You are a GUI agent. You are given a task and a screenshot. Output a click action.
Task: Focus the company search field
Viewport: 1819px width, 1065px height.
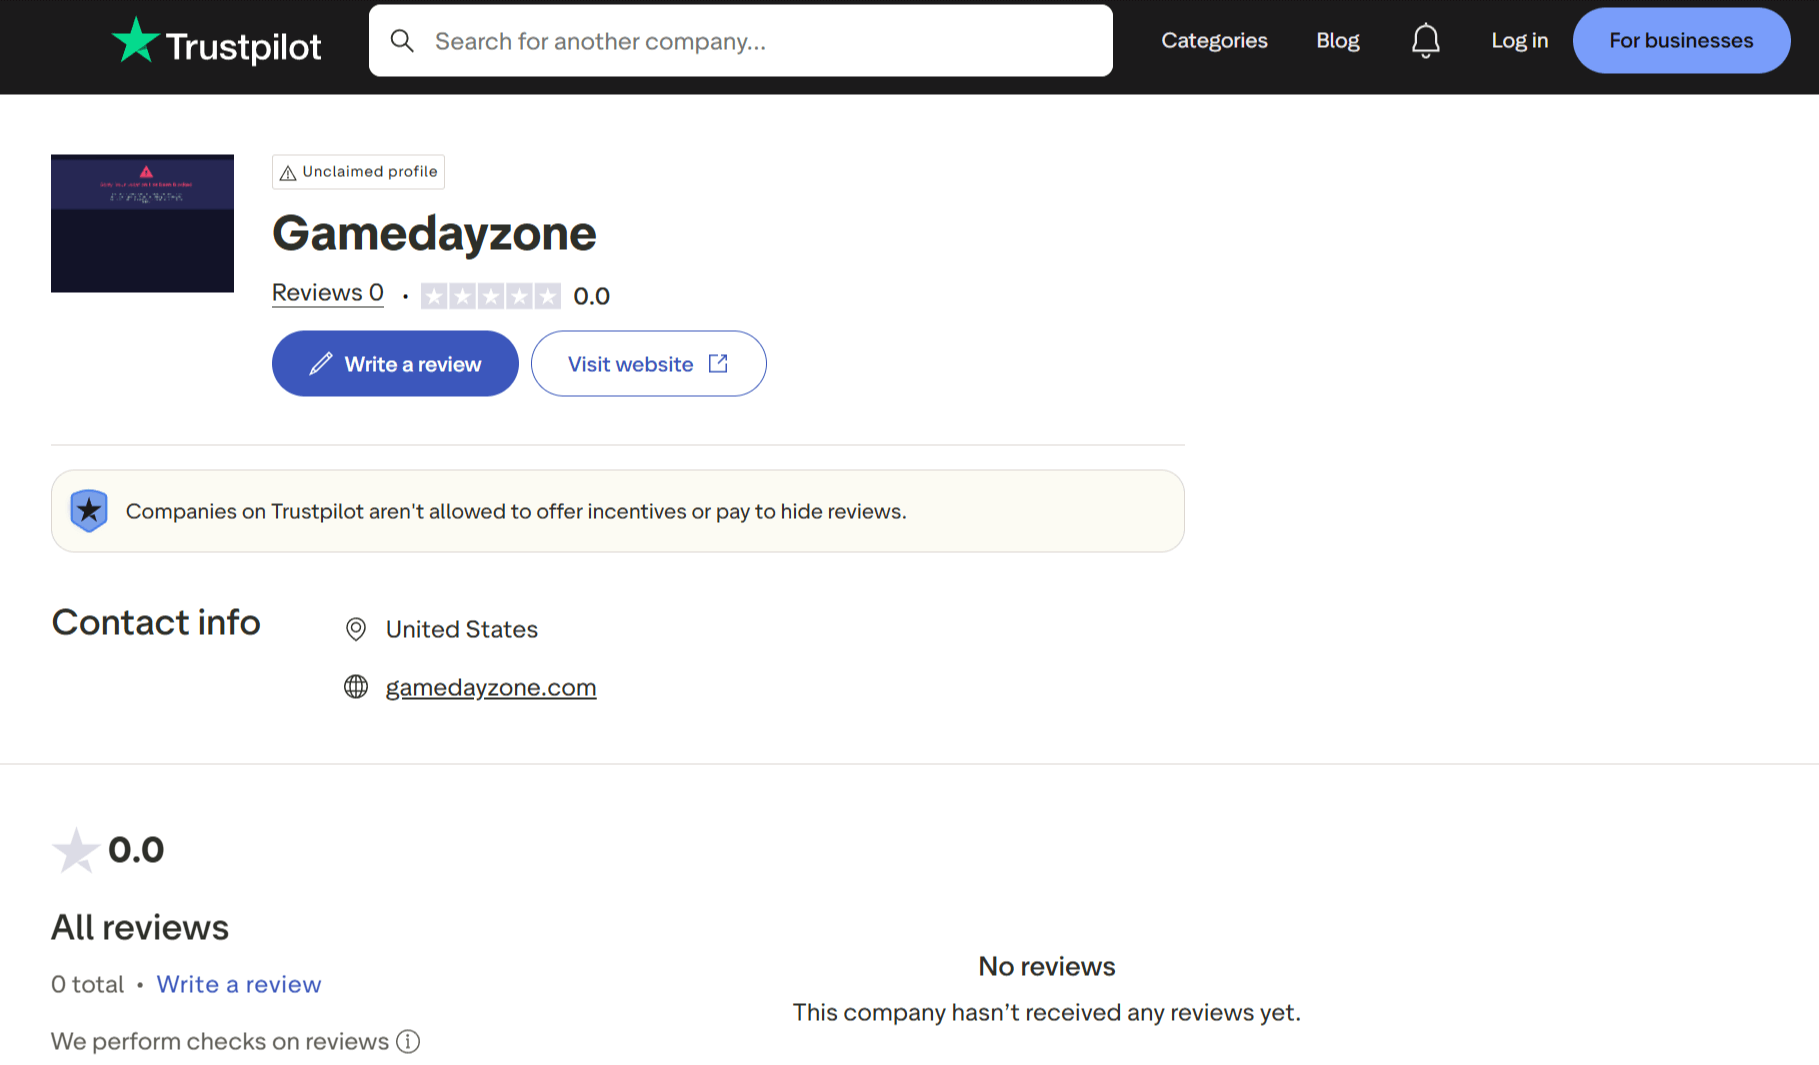(760, 41)
